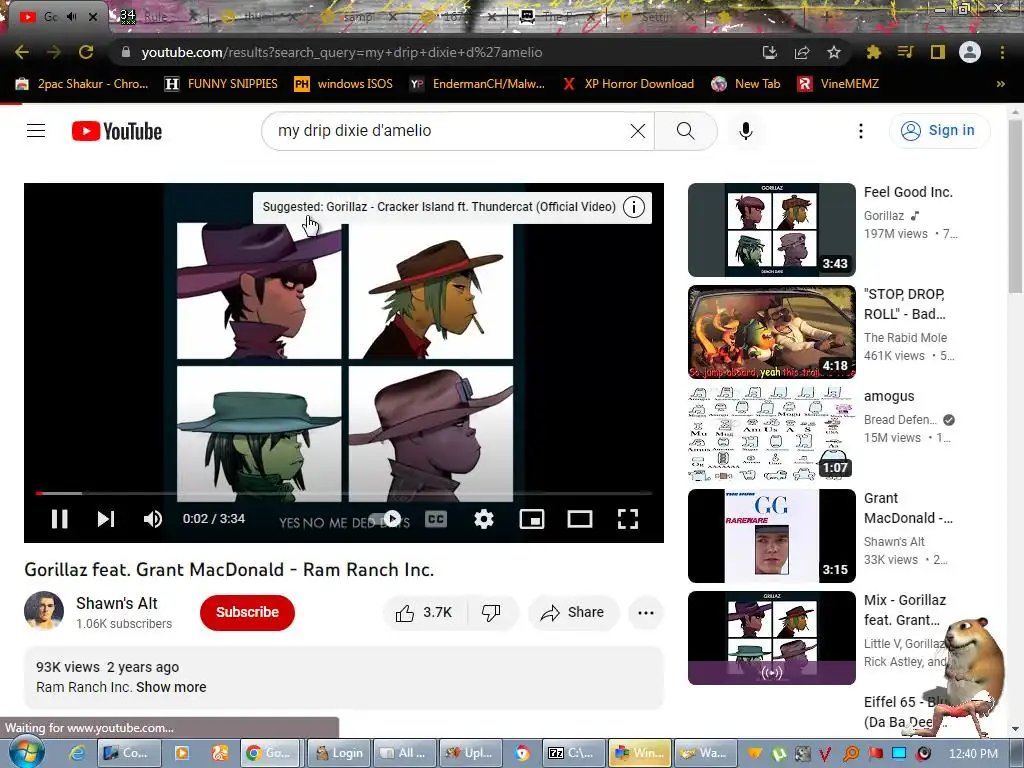Click the video progress bar
Viewport: 1024px width, 768px height.
pyautogui.click(x=344, y=493)
